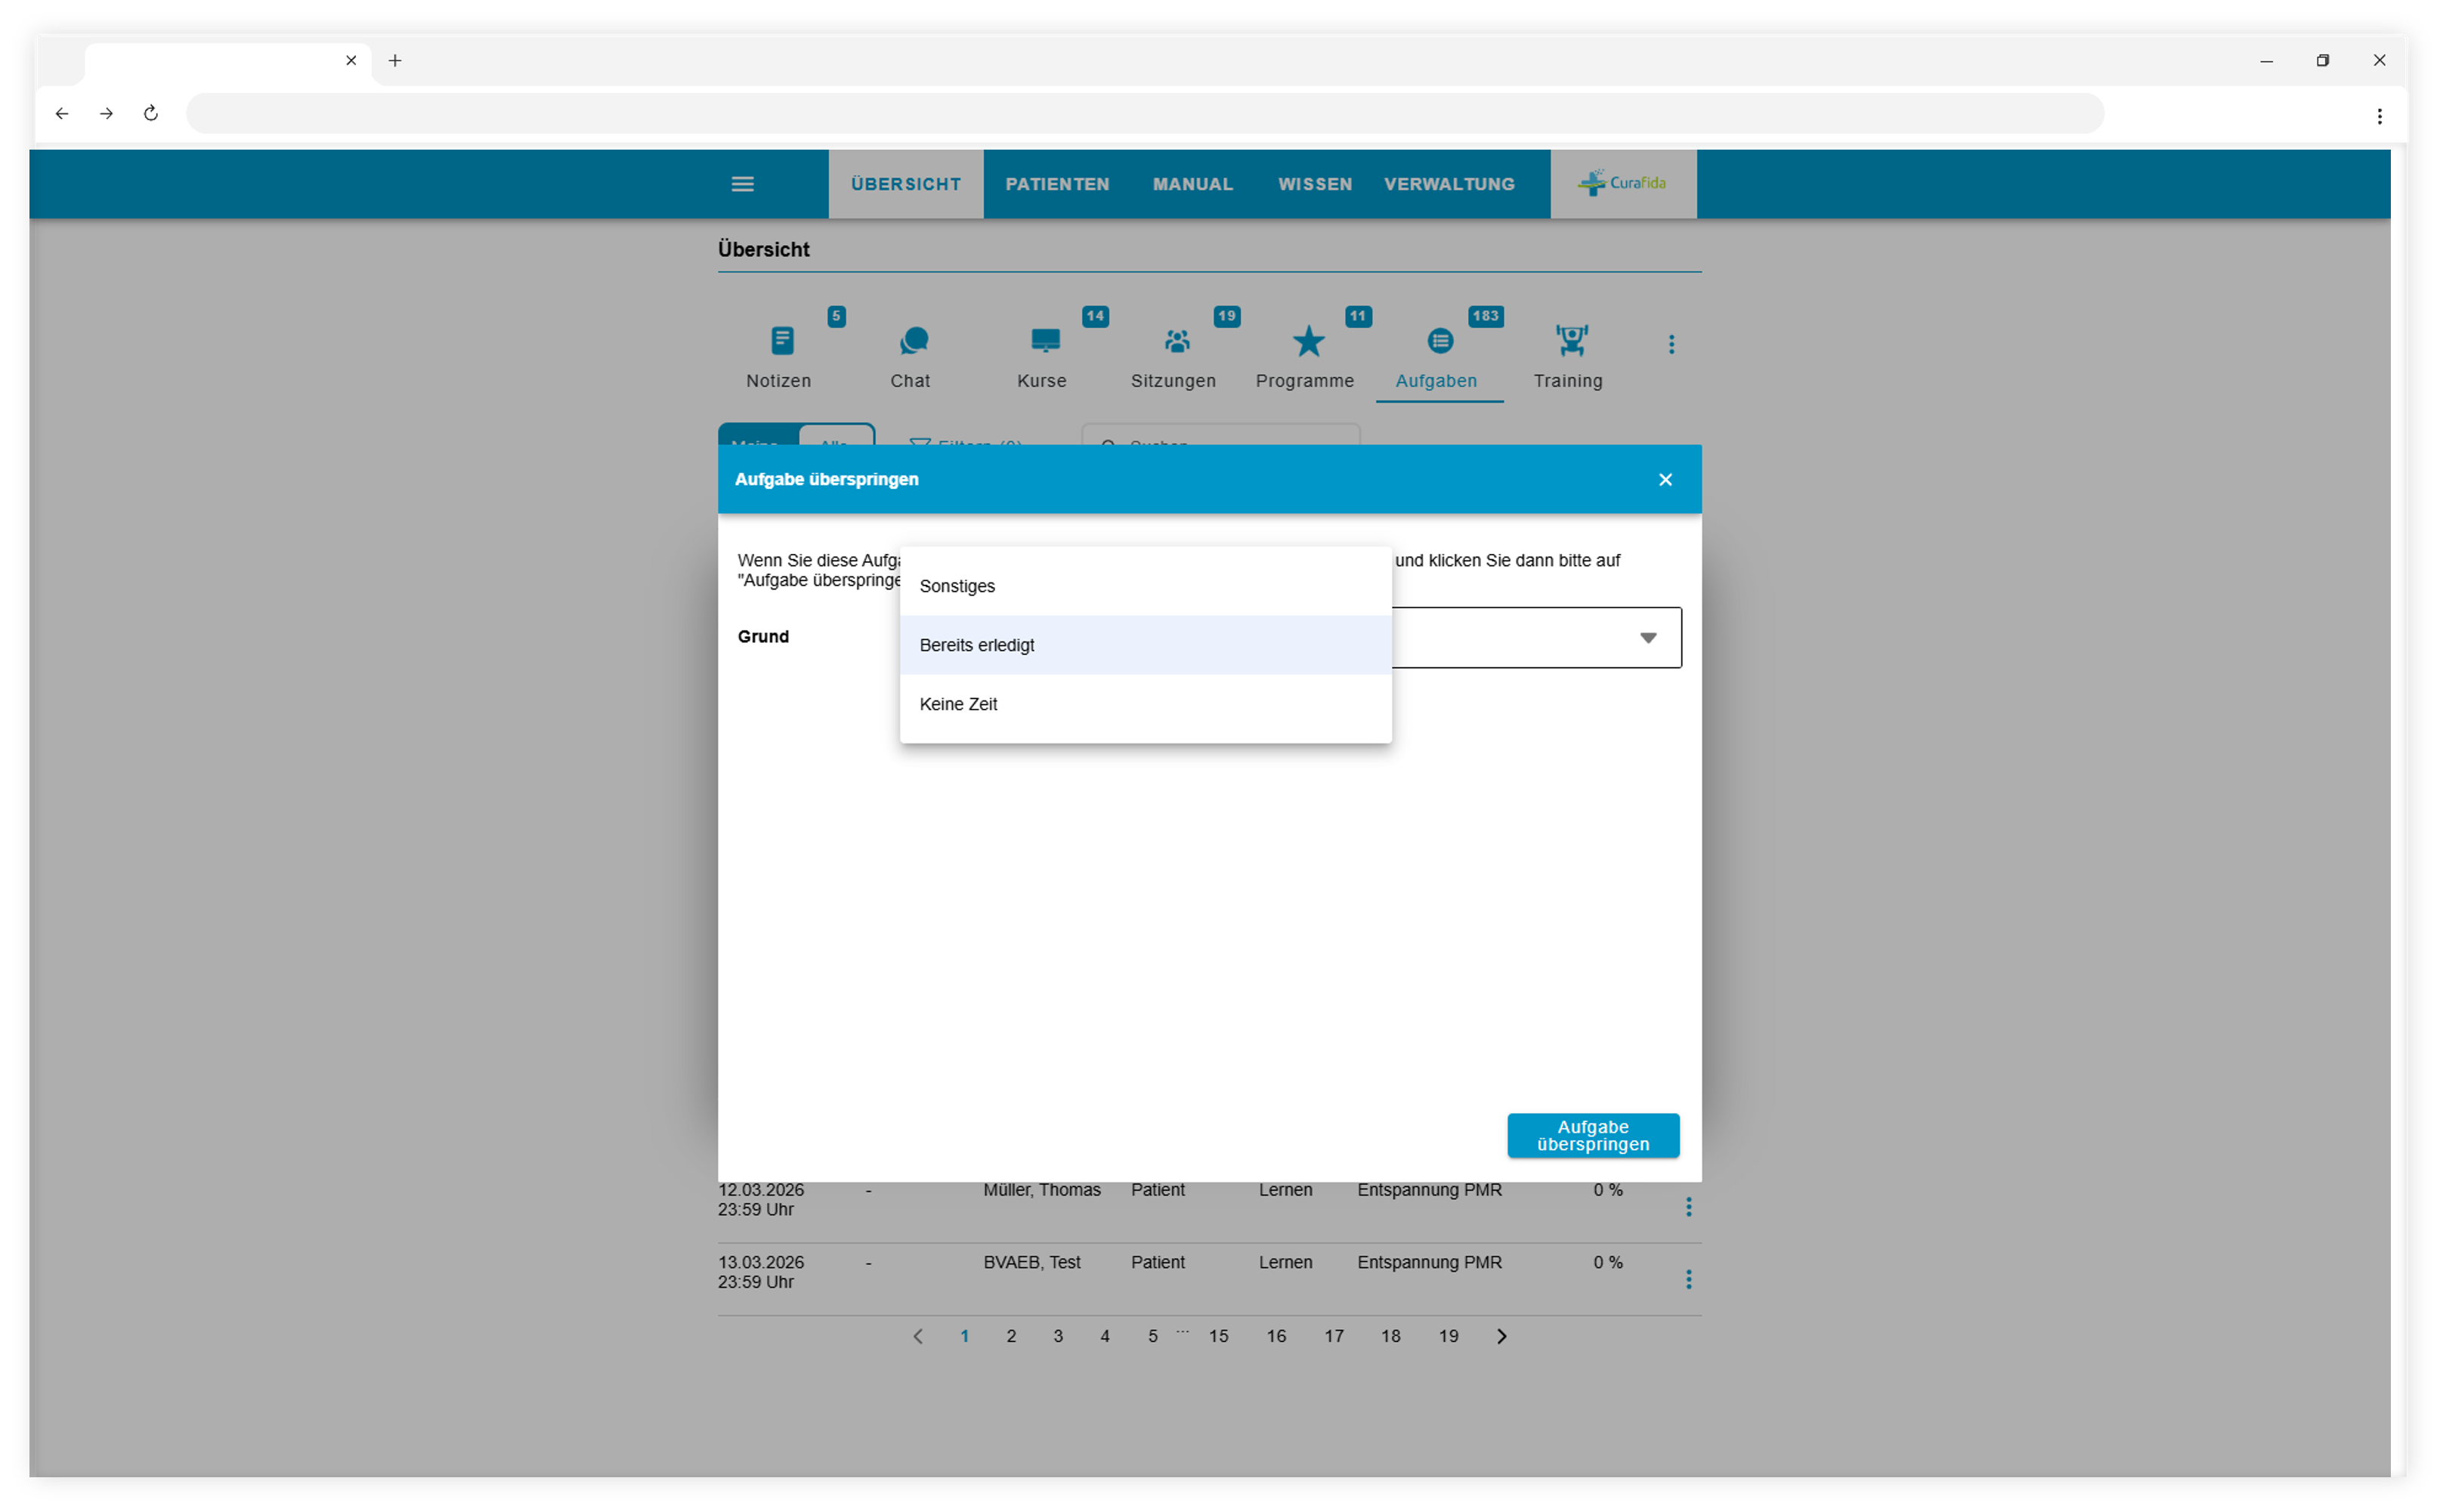Select current page 1 in pagination

point(964,1336)
